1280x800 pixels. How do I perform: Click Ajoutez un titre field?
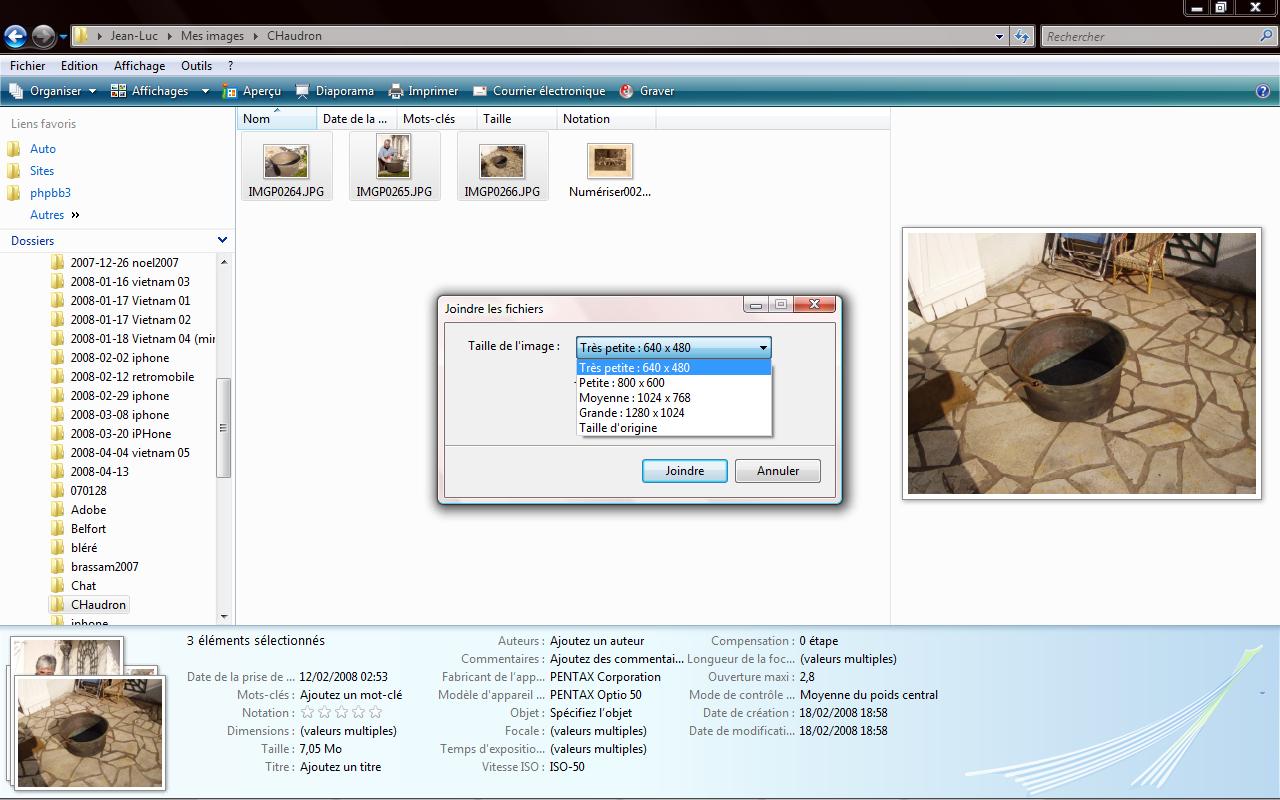[x=340, y=767]
